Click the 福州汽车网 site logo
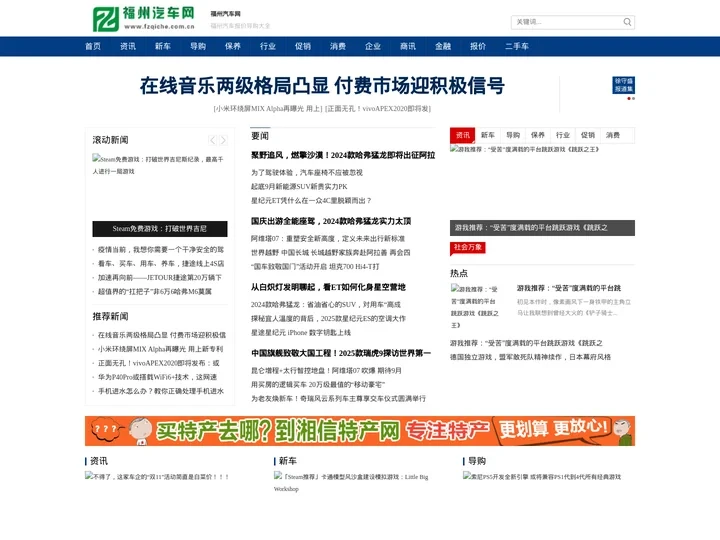The height and width of the screenshot is (540, 720). 143,18
